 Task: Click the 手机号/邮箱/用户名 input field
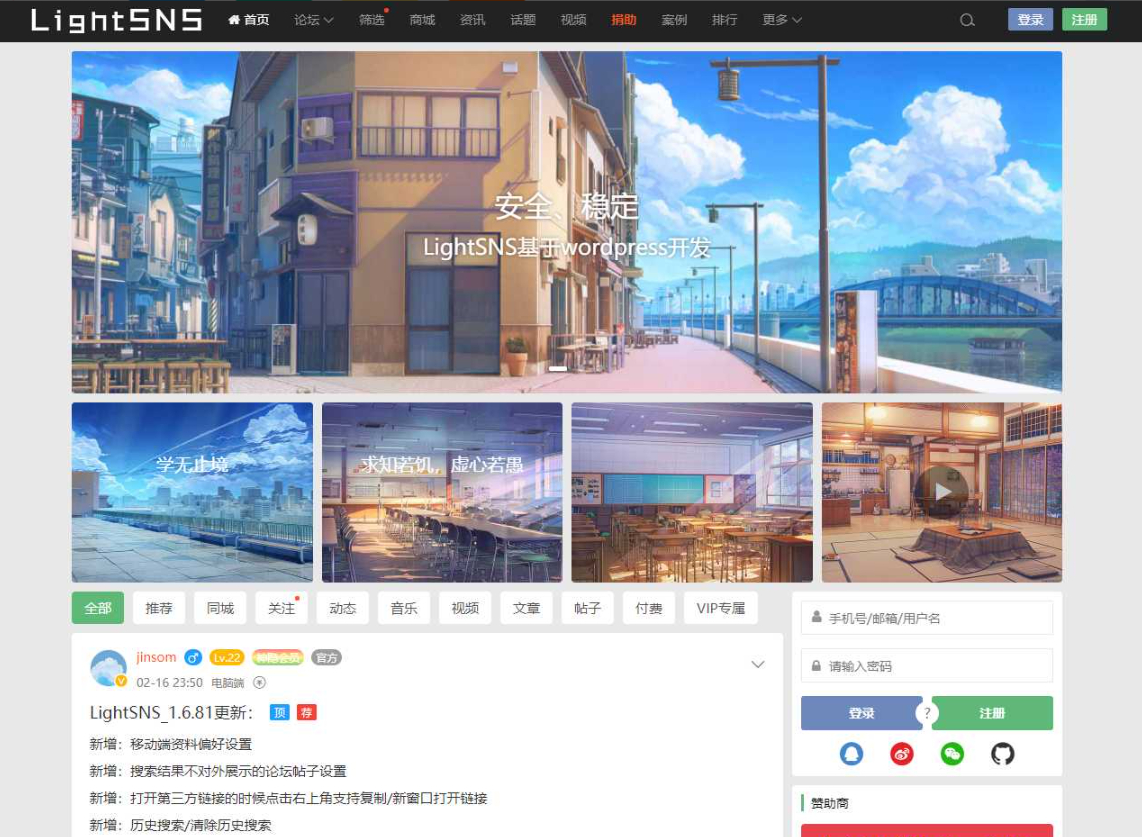pos(926,618)
